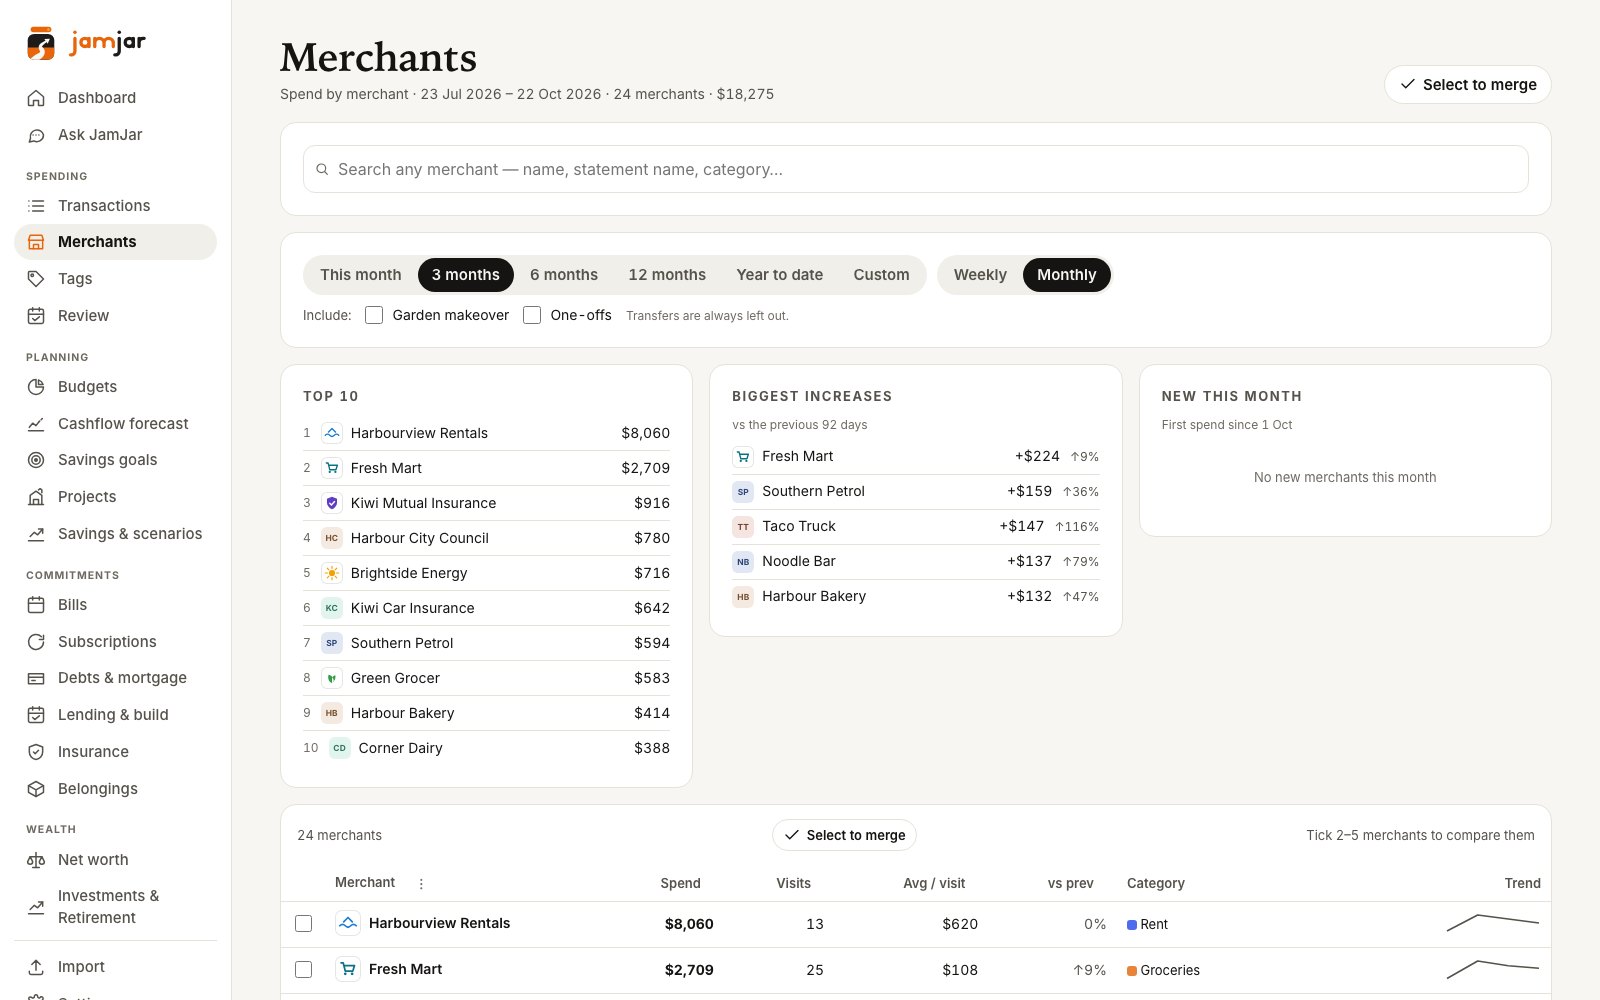Click the Net worth scales icon
Viewport: 1600px width, 1000px height.
(36, 860)
